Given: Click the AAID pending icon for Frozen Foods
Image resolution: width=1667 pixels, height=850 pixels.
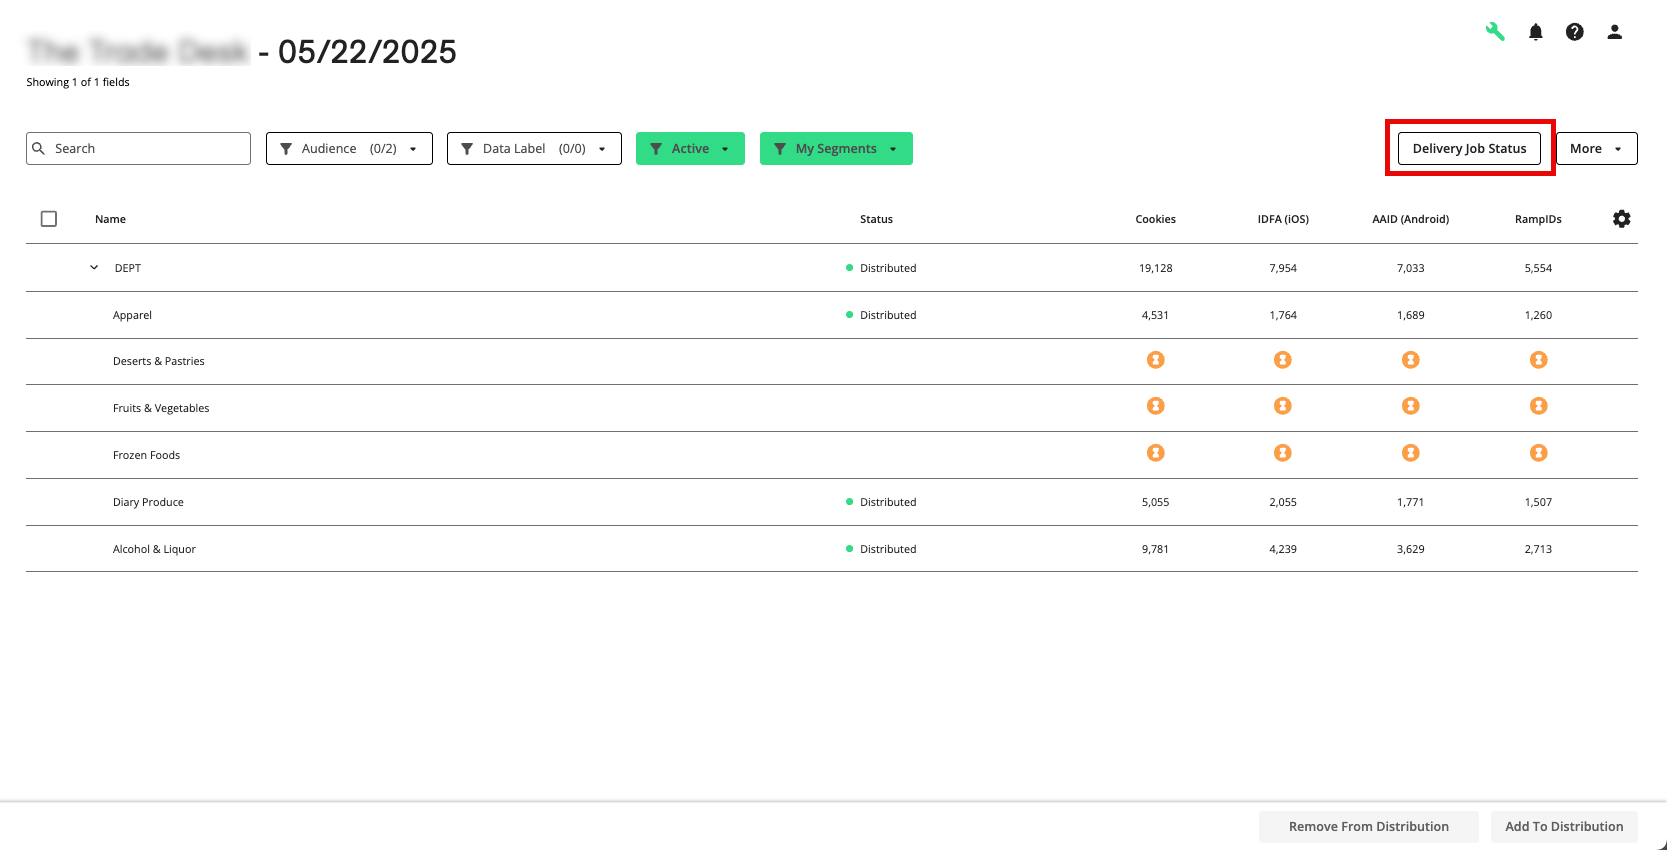Looking at the screenshot, I should pos(1410,453).
